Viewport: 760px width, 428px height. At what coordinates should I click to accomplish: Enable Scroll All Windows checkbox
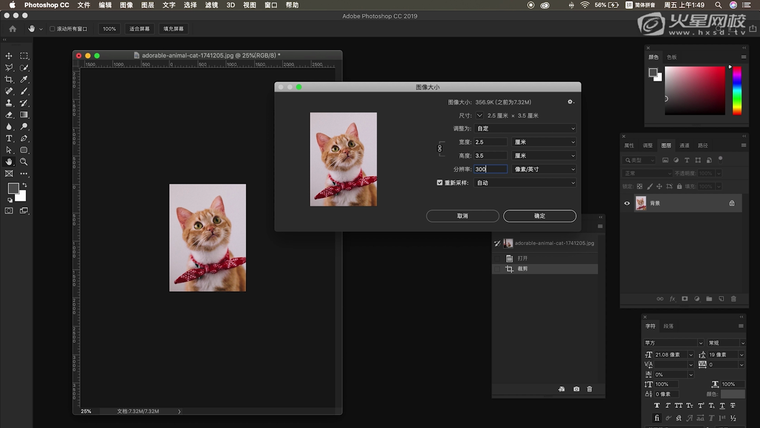(51, 29)
